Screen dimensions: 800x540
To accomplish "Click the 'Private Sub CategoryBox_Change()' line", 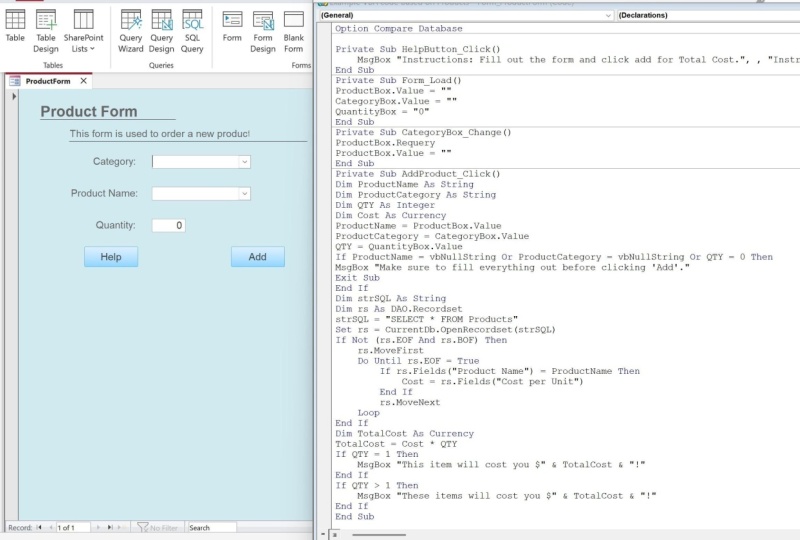I will [x=423, y=132].
